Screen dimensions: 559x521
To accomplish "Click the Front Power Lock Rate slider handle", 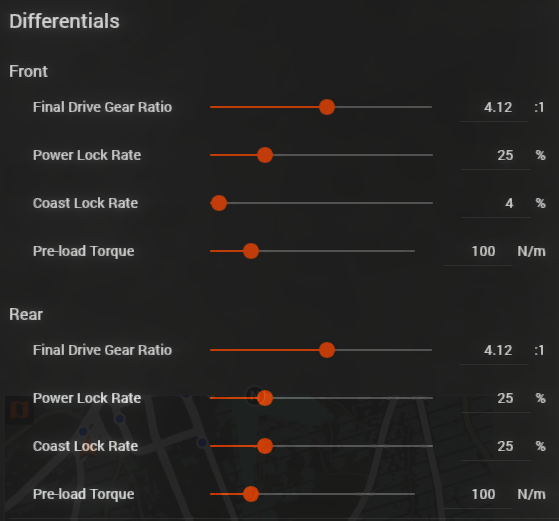I will point(265,155).
